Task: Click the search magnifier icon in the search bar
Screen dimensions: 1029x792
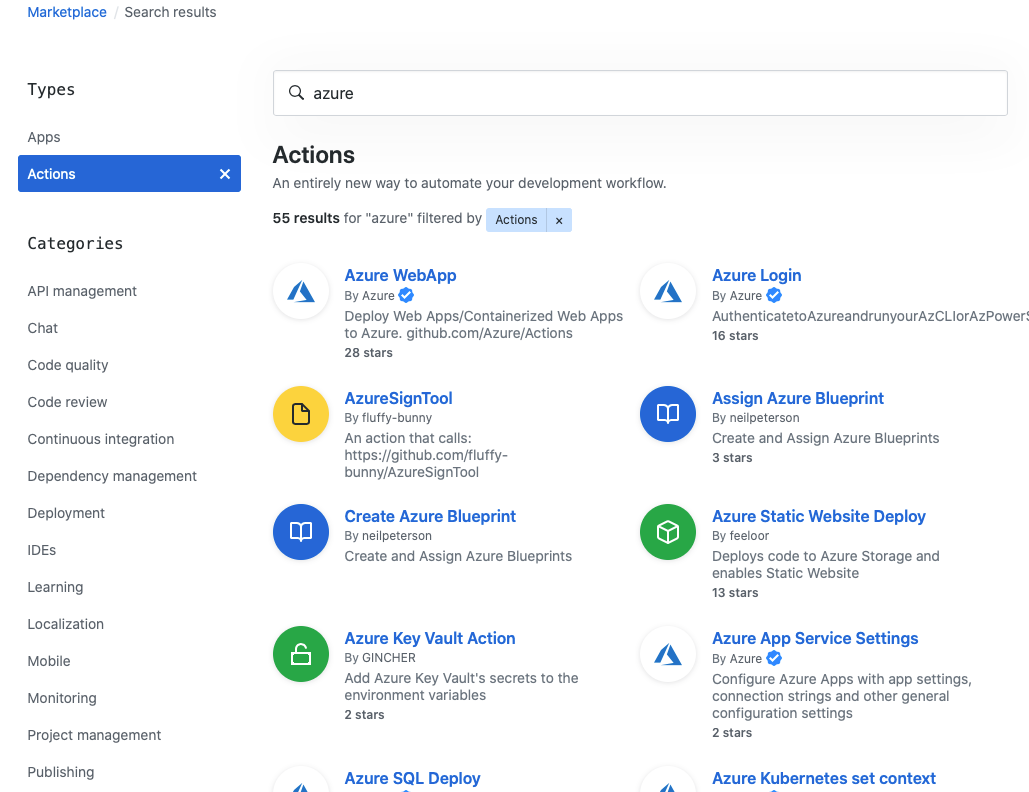Action: point(296,92)
